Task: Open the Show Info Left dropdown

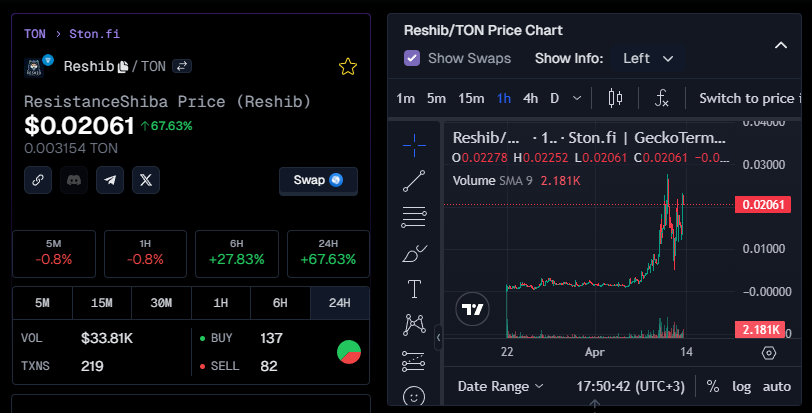Action: (x=648, y=58)
